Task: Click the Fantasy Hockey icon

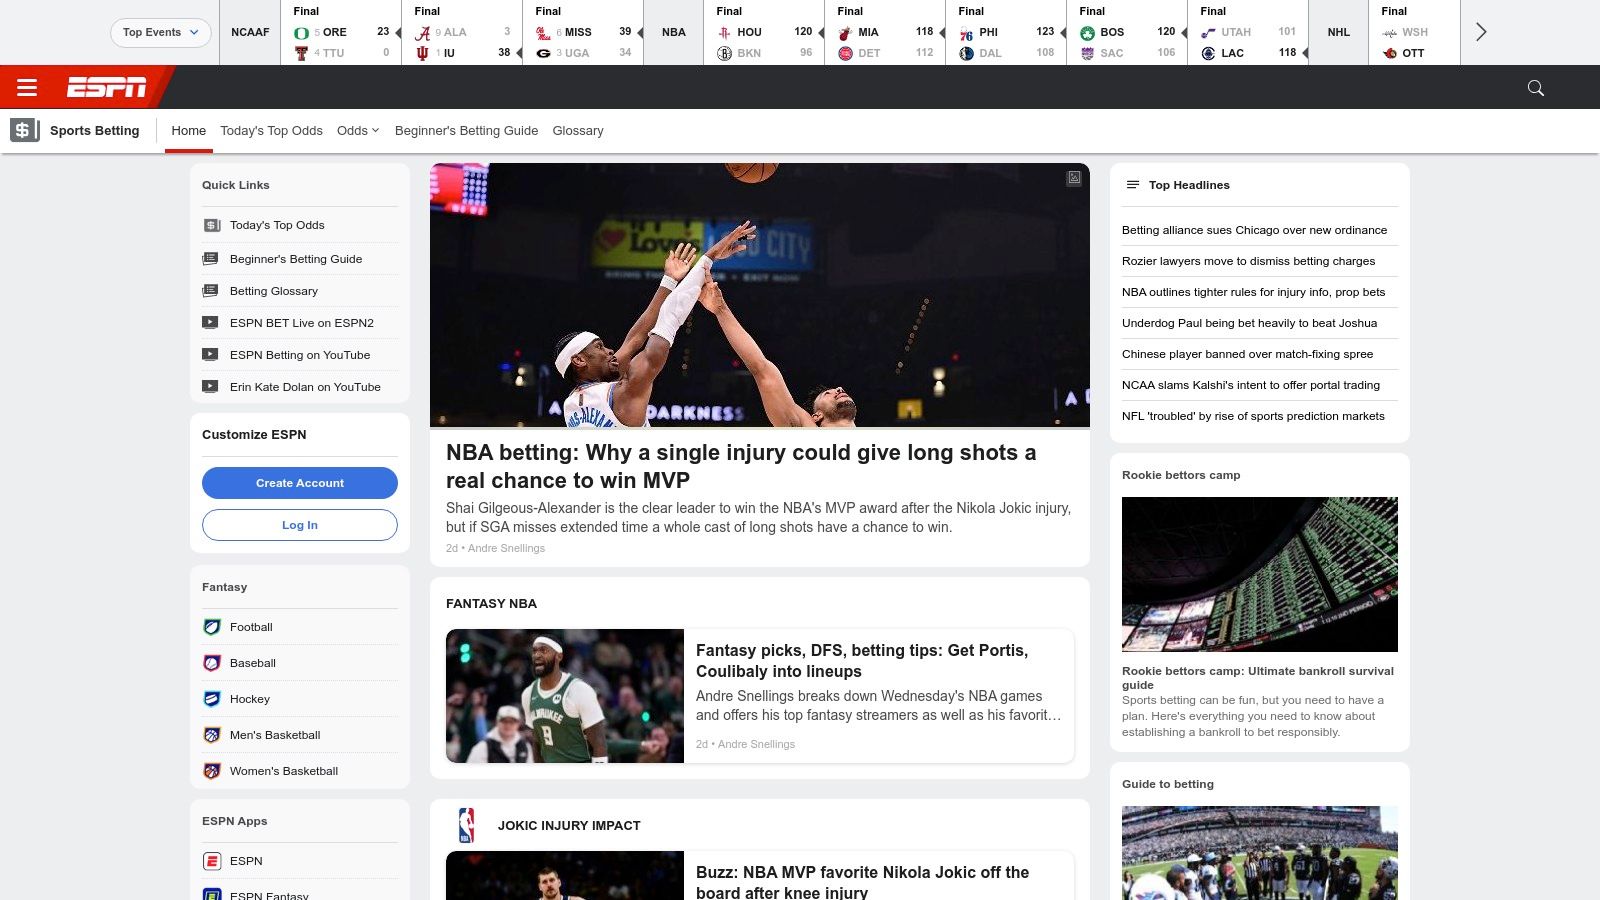Action: pos(212,699)
